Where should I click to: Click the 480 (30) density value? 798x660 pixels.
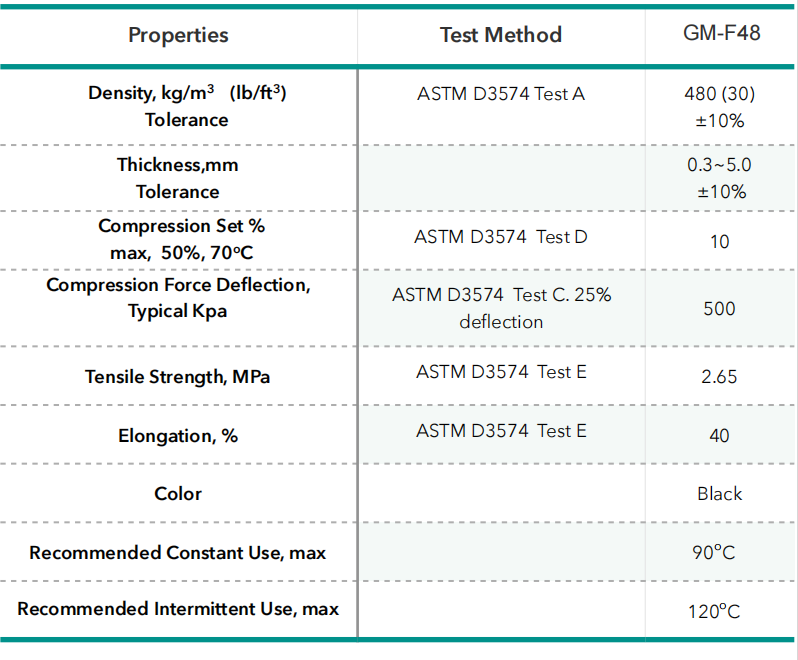tap(719, 94)
